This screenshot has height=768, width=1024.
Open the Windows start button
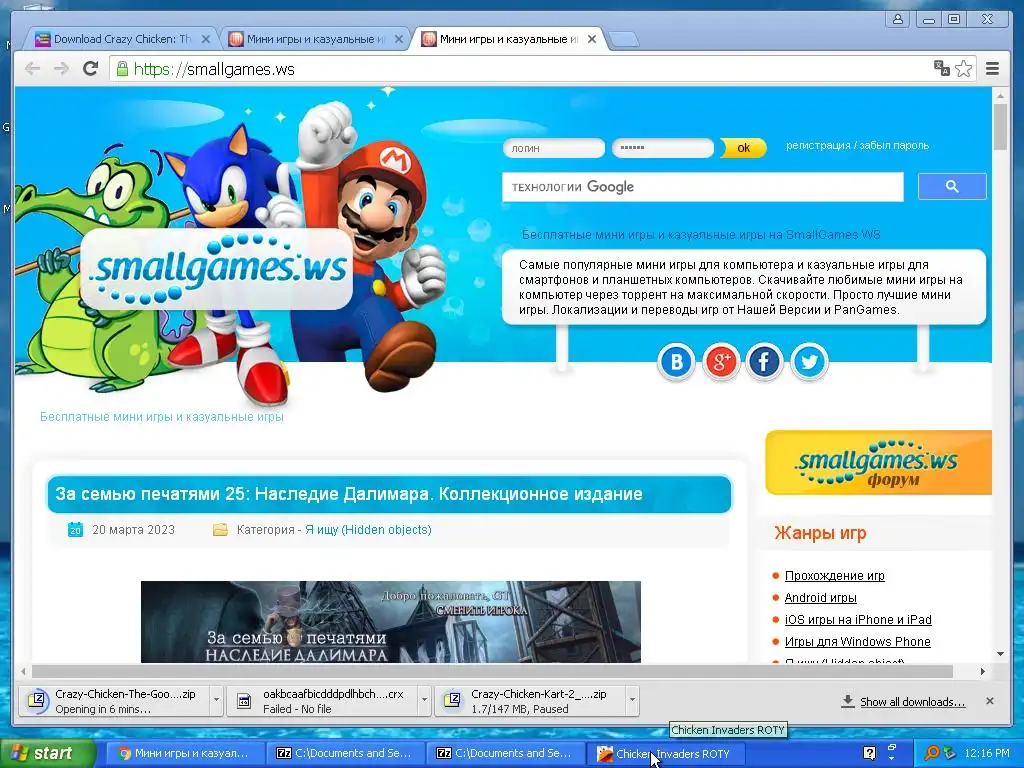point(47,753)
